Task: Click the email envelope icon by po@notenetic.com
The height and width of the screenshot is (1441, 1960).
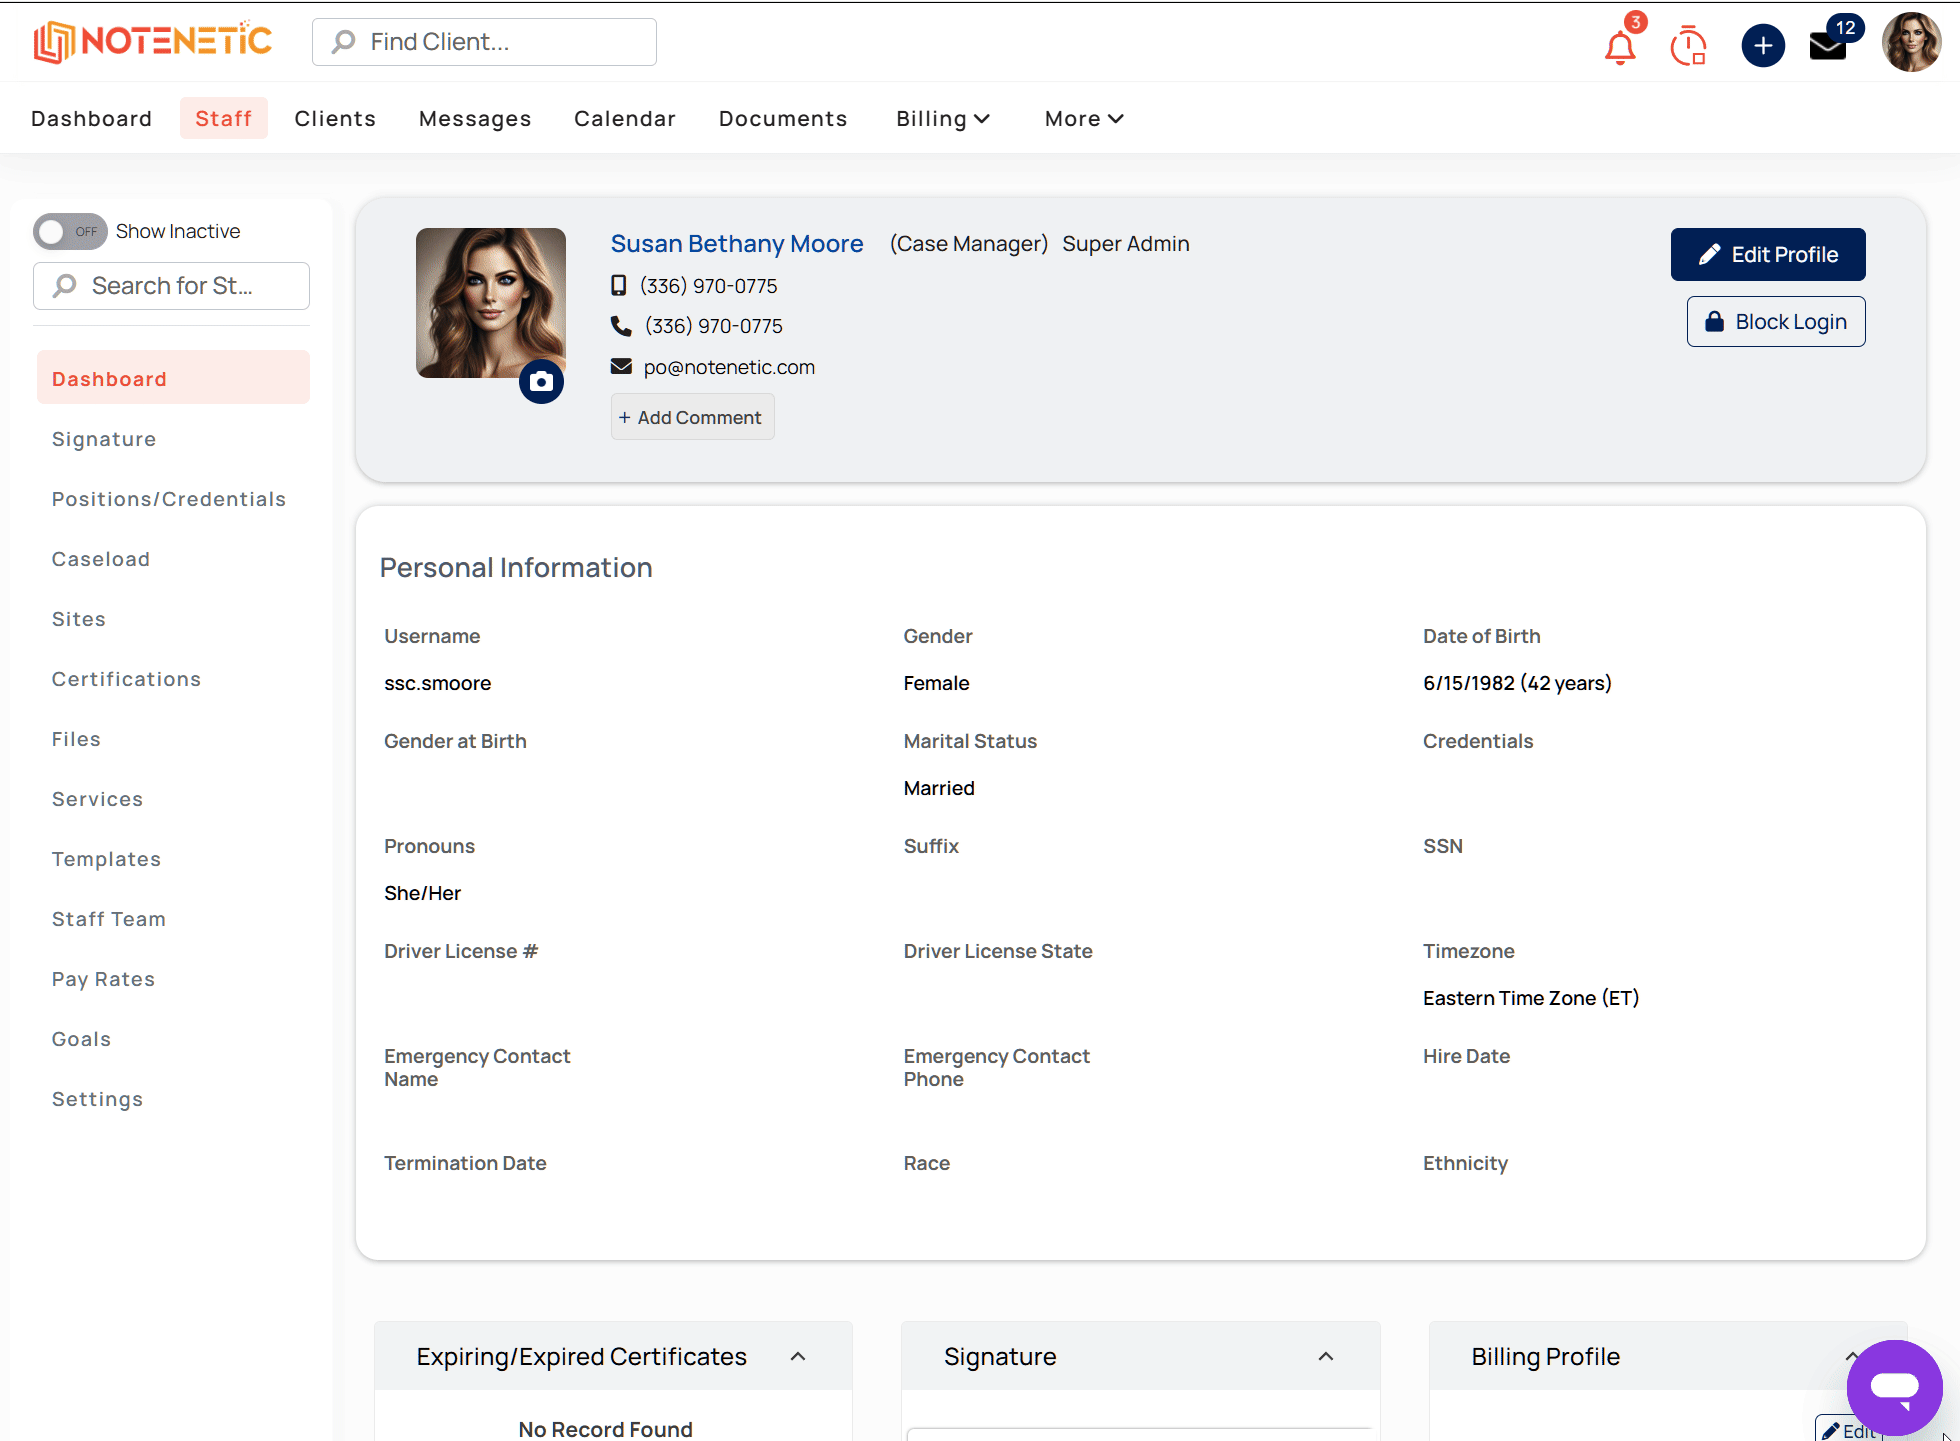Action: point(621,366)
